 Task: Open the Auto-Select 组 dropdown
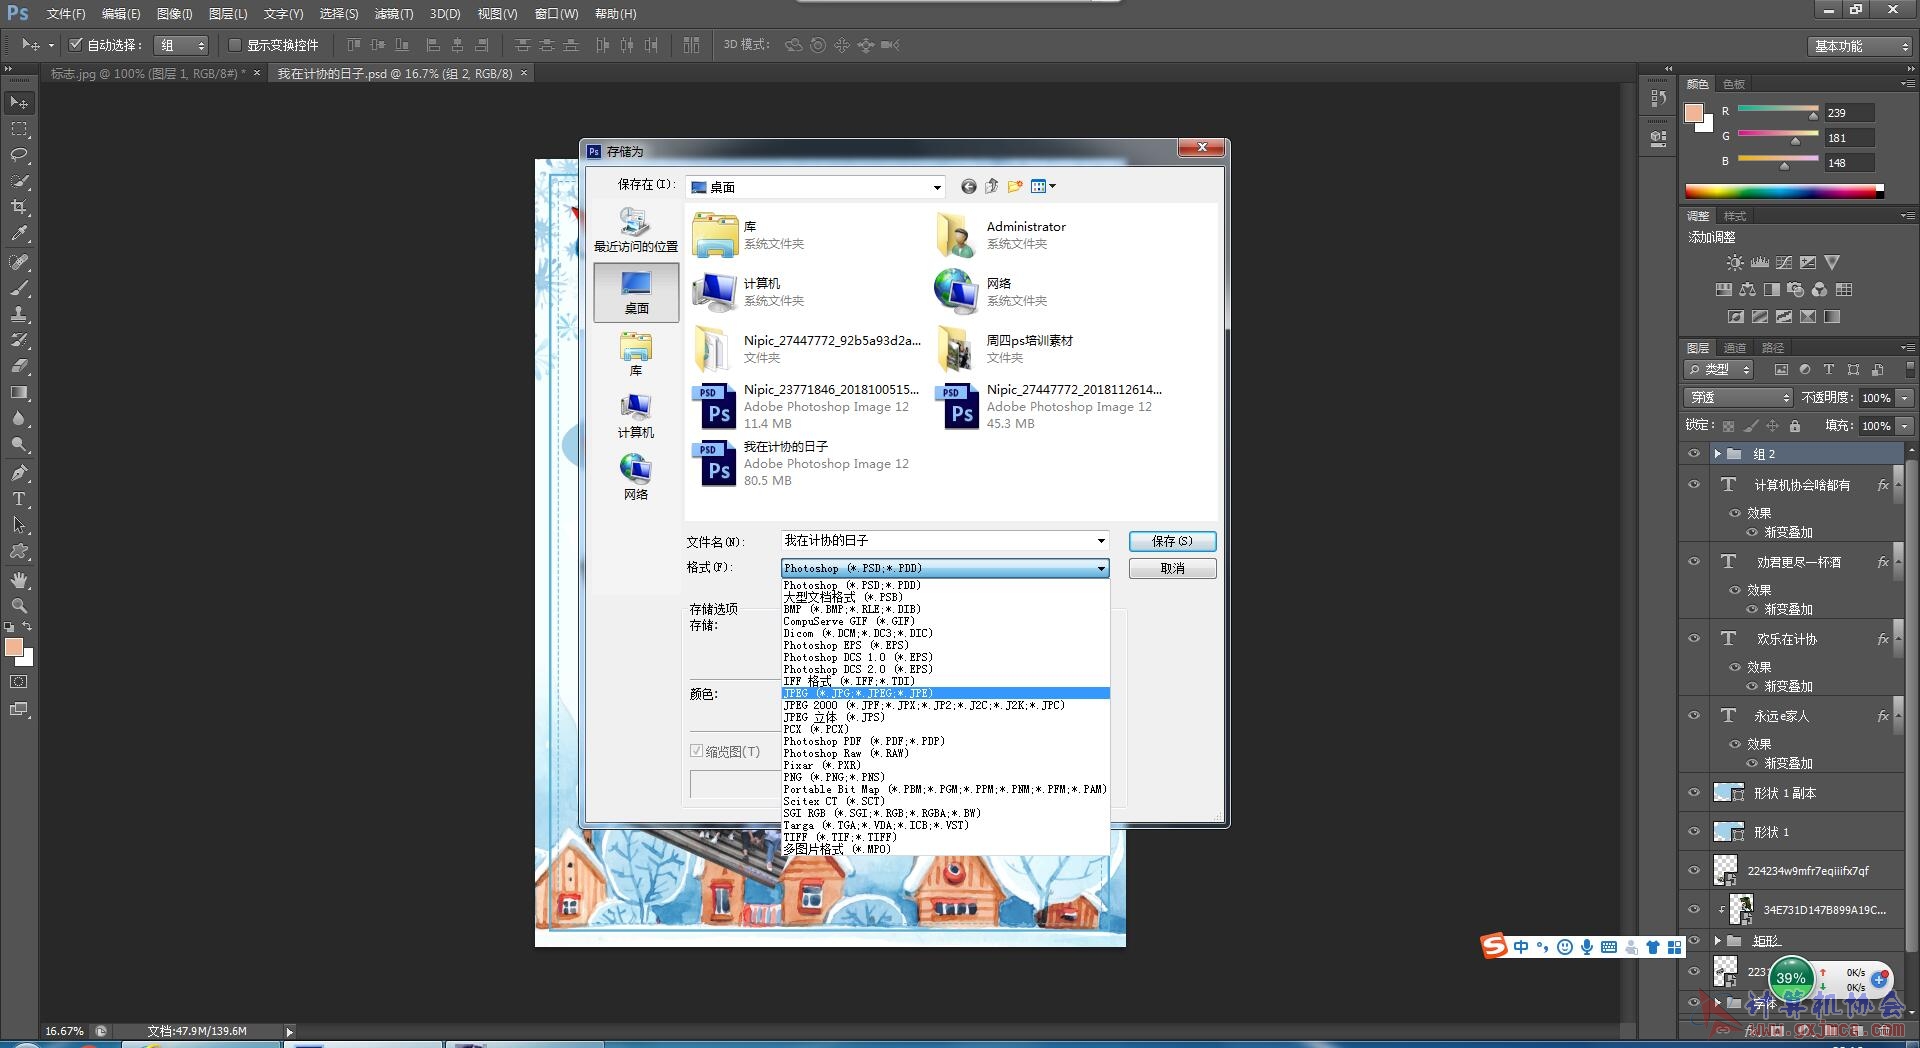[181, 45]
